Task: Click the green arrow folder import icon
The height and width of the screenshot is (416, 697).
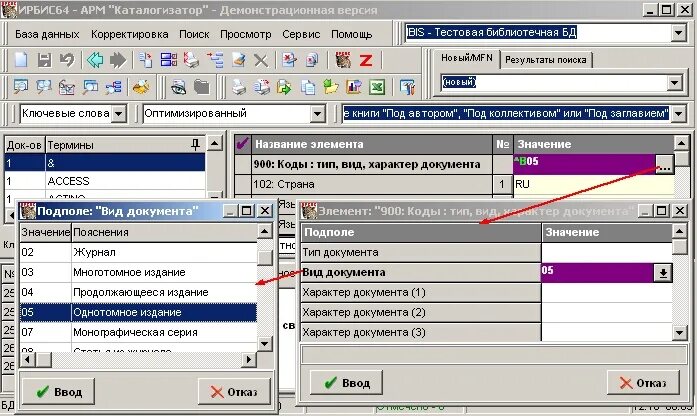Action: [x=331, y=87]
